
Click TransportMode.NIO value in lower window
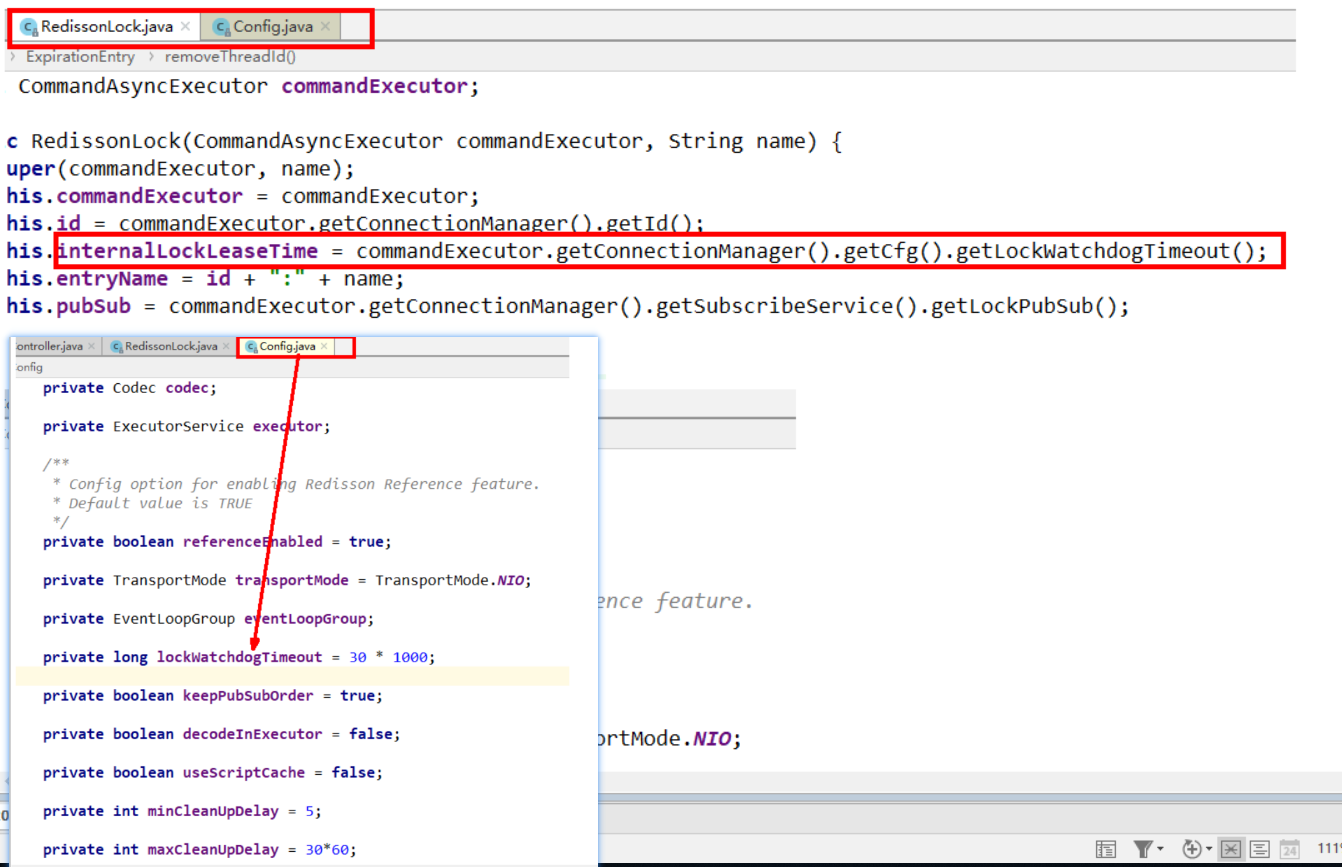[x=452, y=580]
